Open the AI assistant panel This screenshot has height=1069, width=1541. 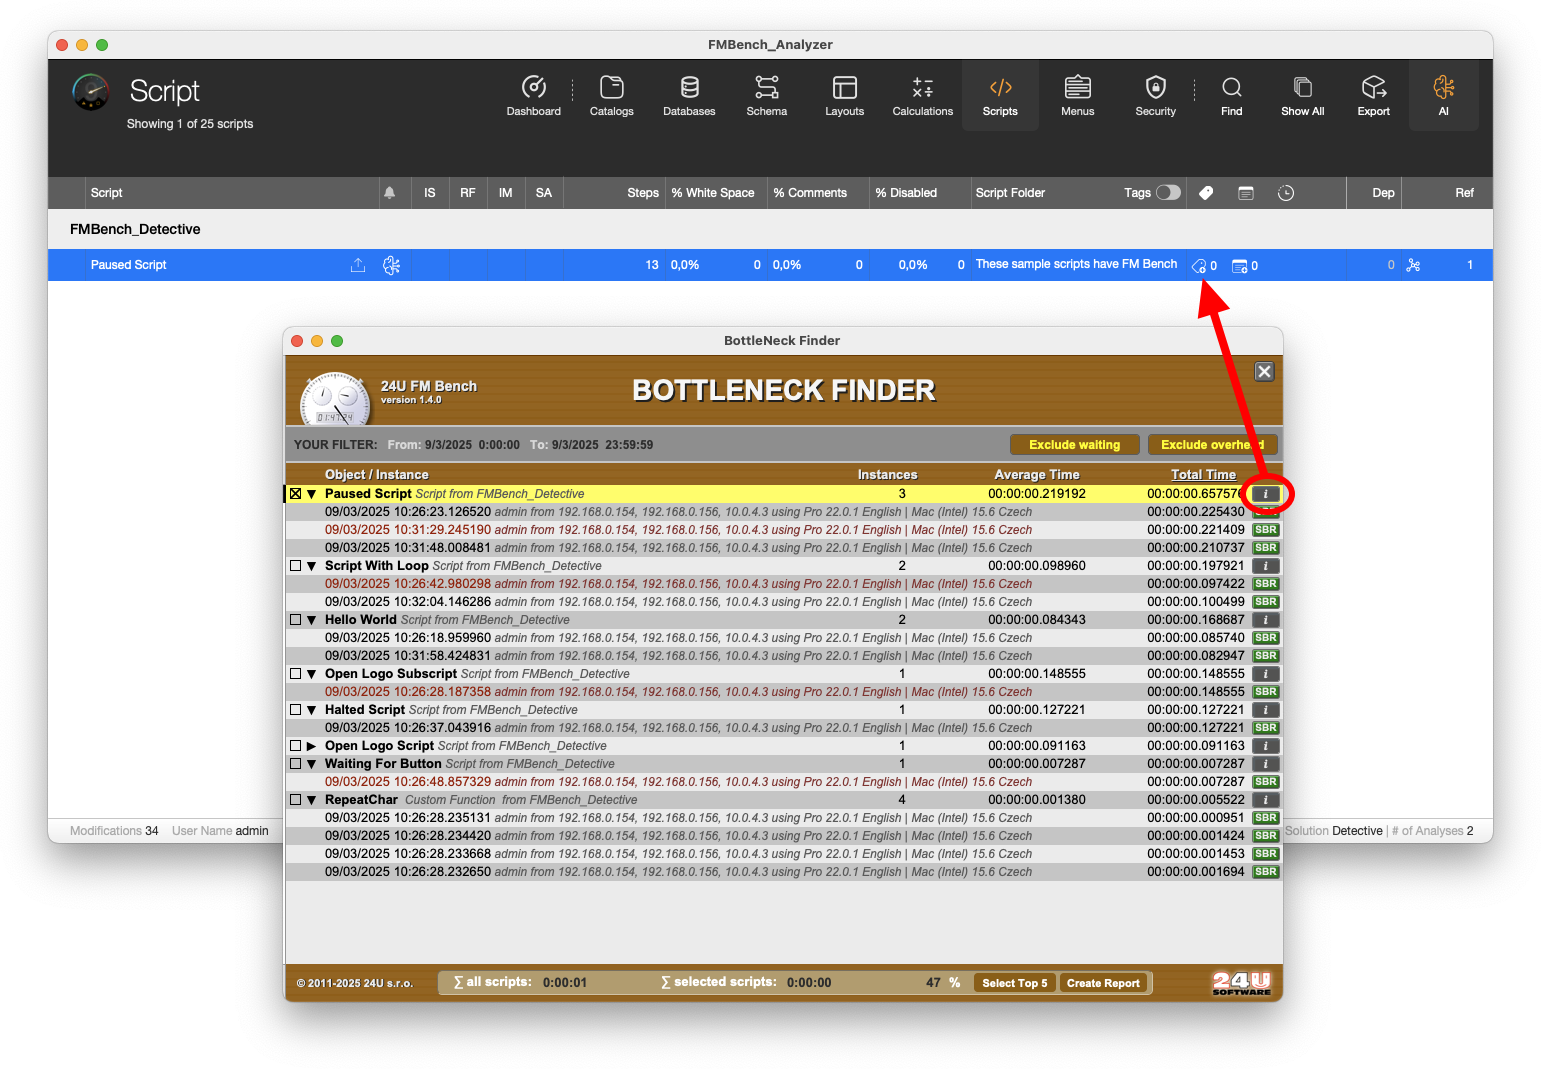pos(1443,96)
